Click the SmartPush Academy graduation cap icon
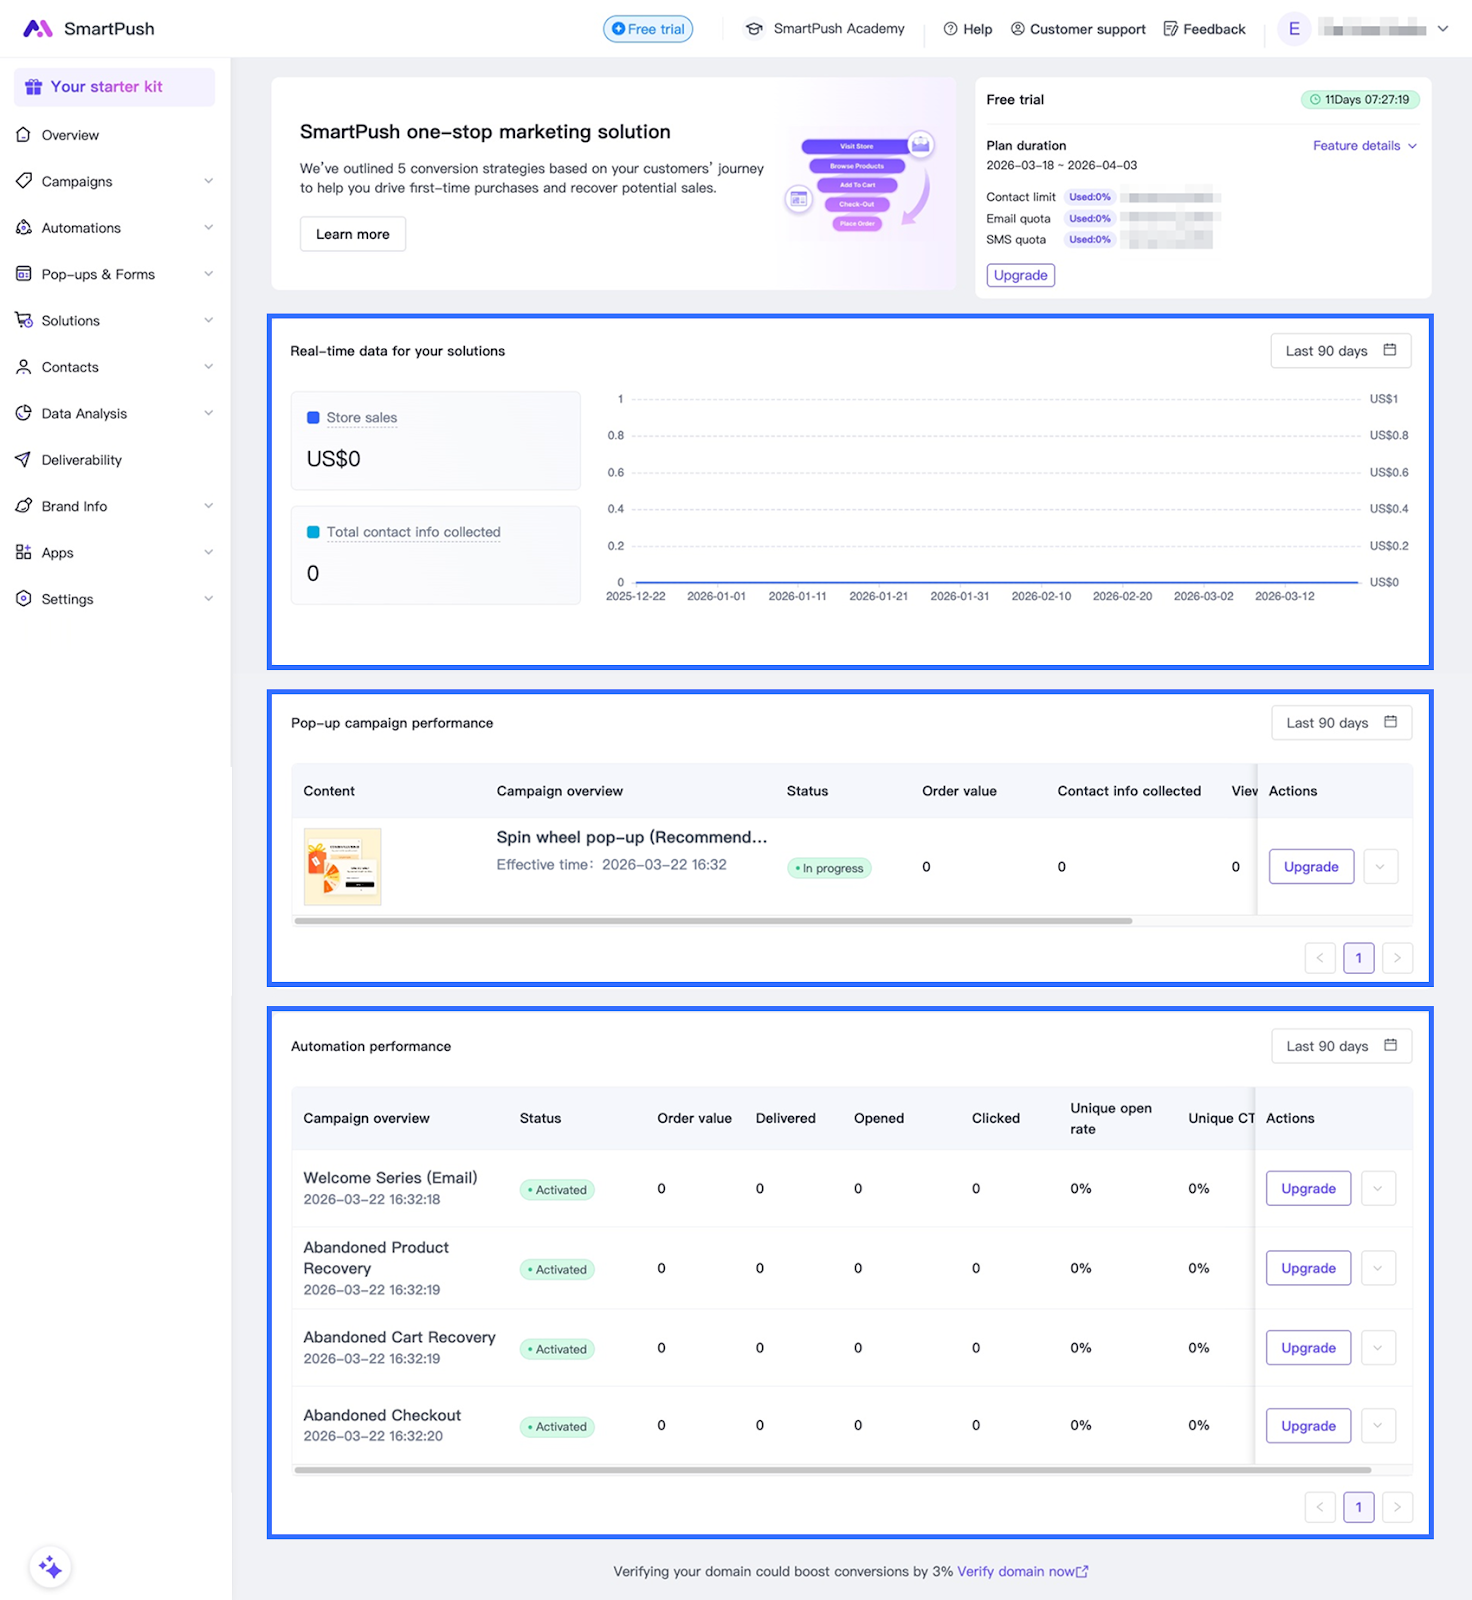This screenshot has width=1472, height=1600. click(754, 29)
